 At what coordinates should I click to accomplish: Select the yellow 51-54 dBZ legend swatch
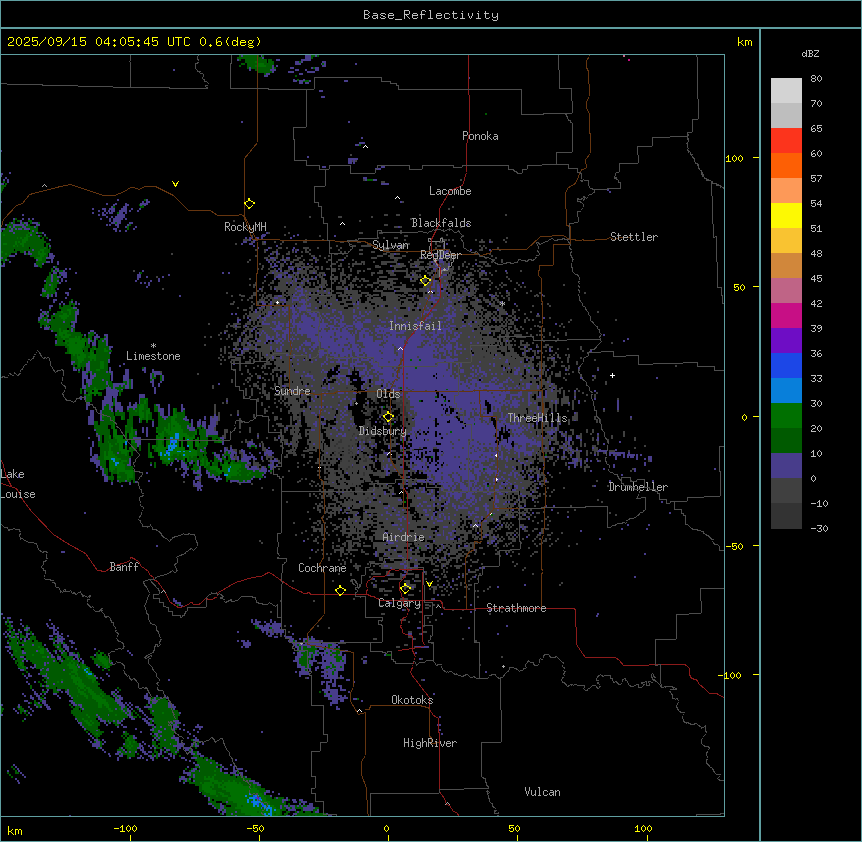pos(786,216)
